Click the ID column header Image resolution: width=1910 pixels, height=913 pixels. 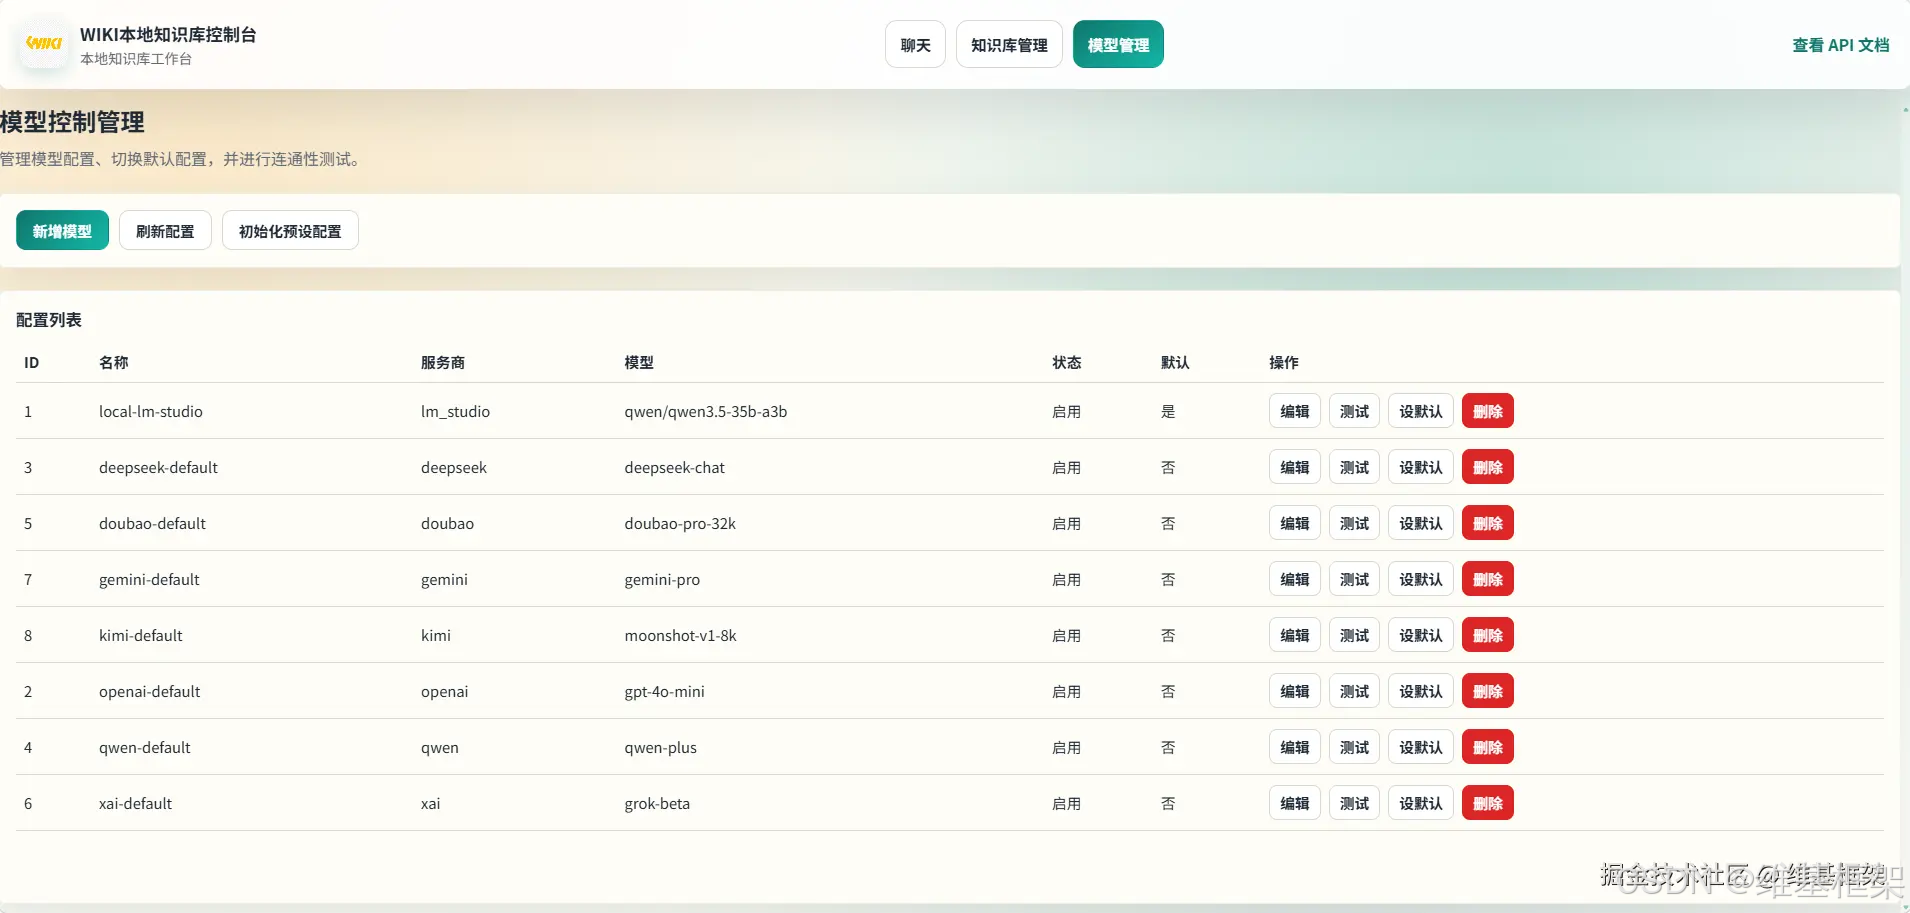(x=32, y=362)
